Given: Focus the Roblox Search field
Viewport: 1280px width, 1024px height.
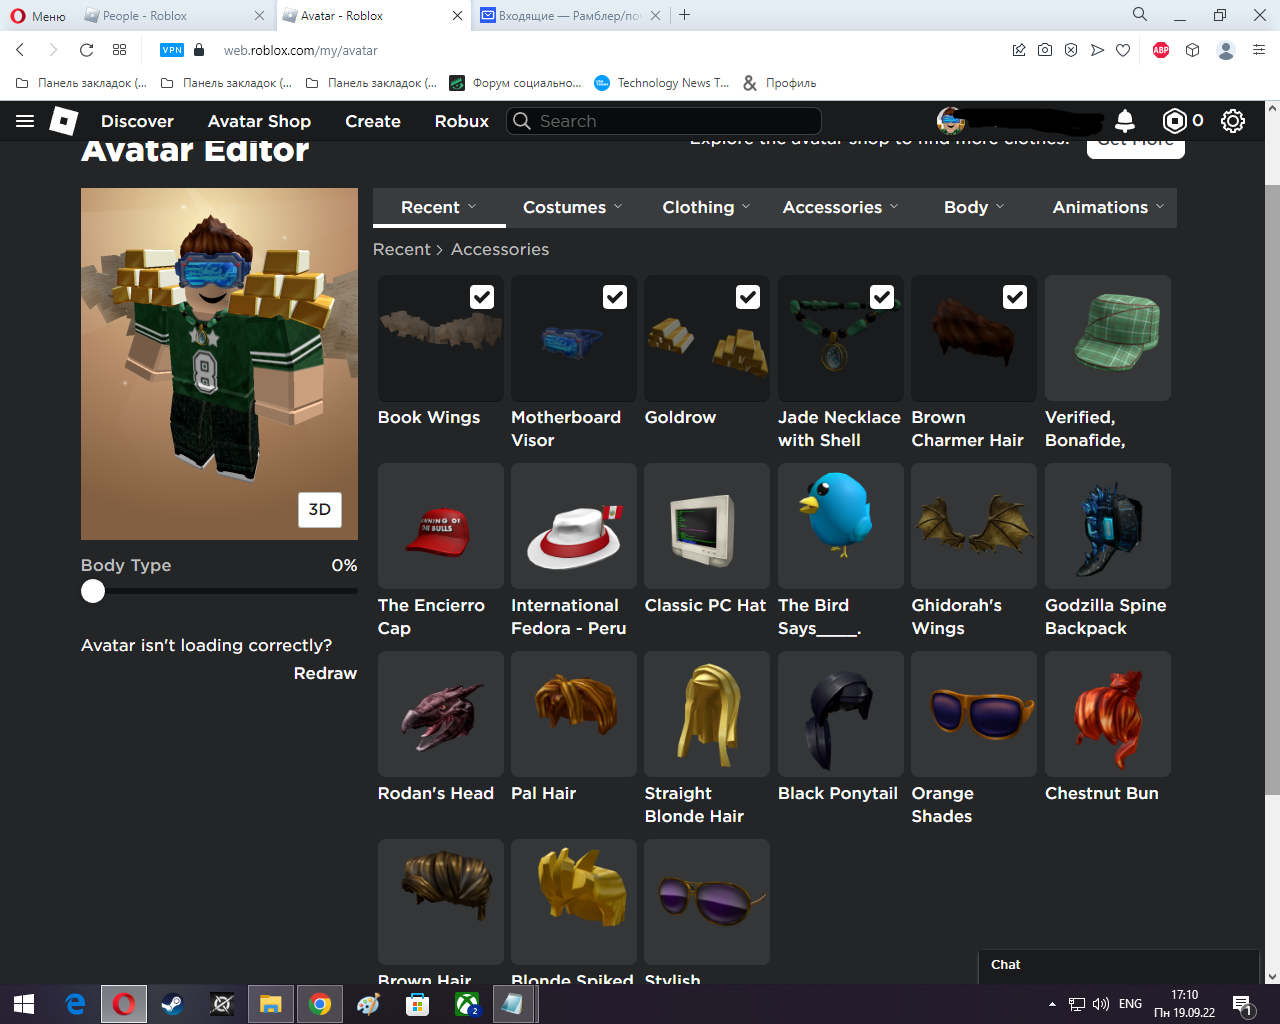Looking at the screenshot, I should tap(664, 121).
